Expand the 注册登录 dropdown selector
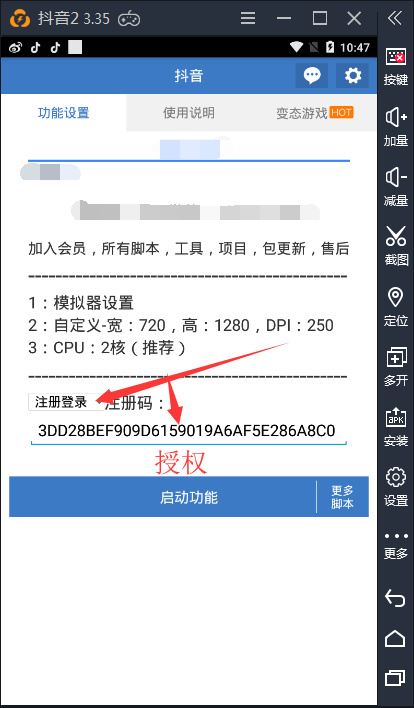 click(66, 402)
